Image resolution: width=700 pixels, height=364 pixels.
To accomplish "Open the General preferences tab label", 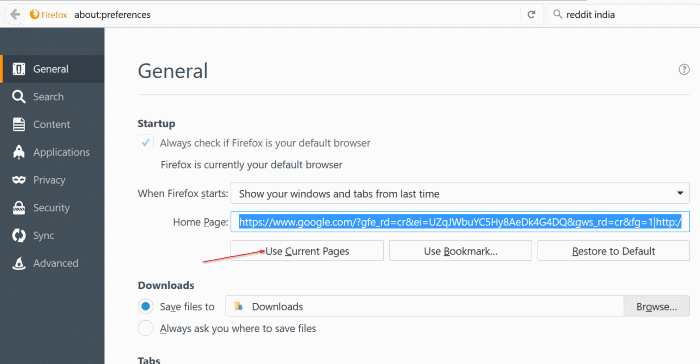I will [x=51, y=69].
